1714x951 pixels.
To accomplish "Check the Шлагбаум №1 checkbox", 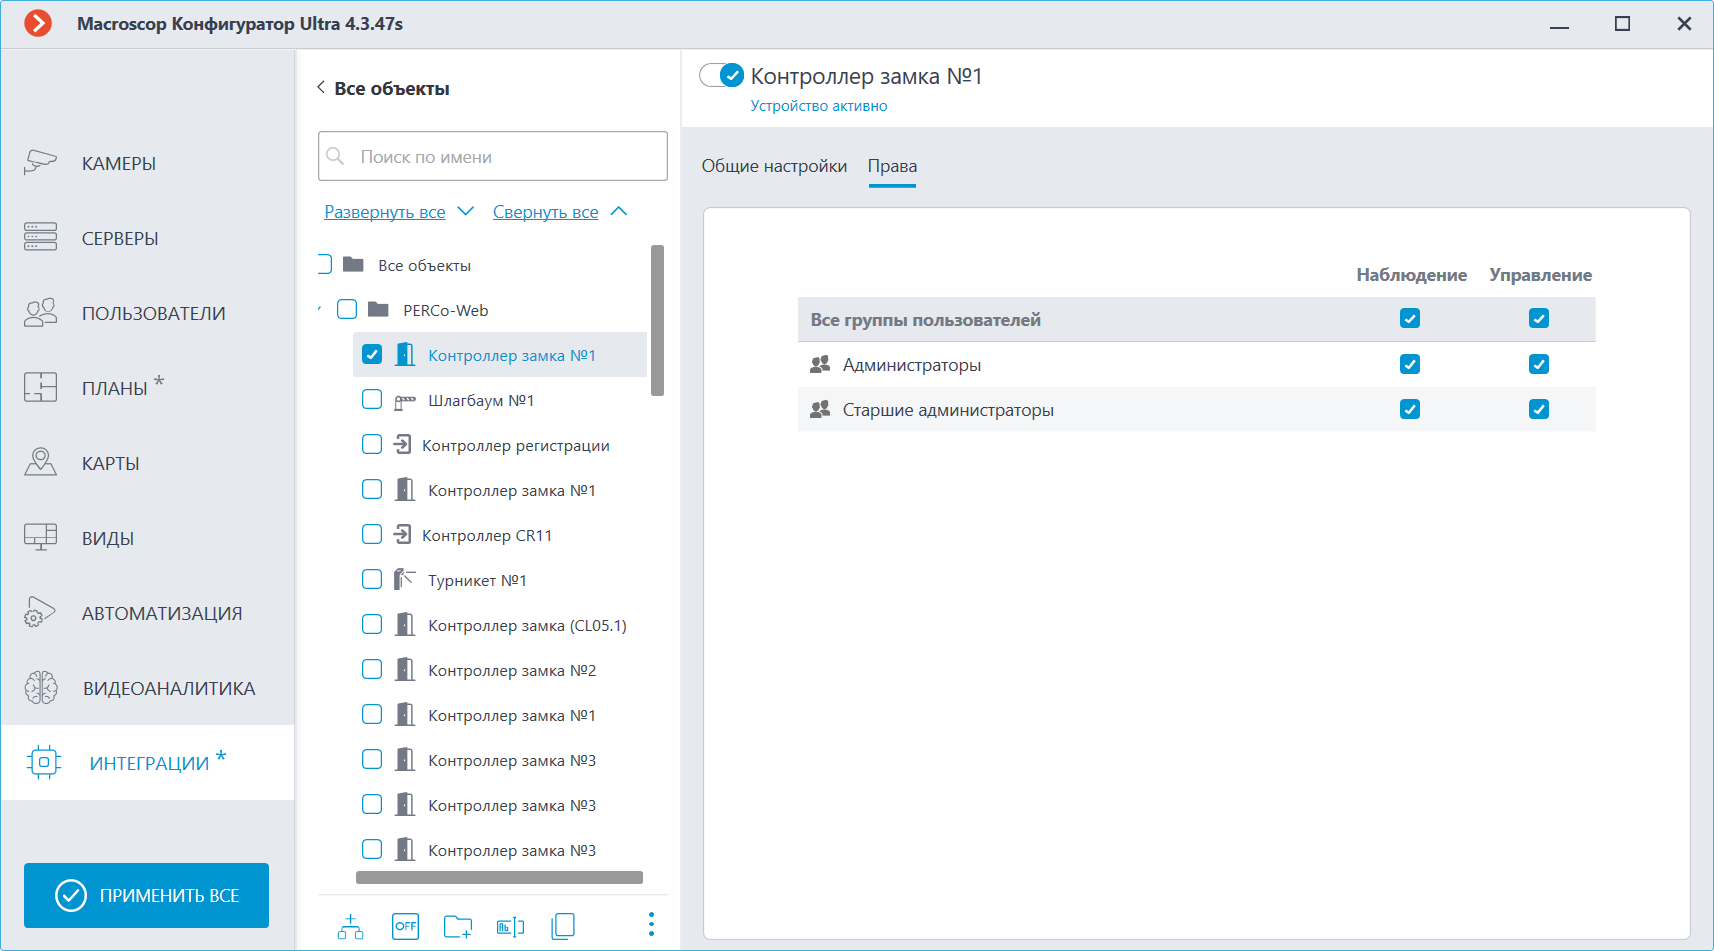I will 372,399.
